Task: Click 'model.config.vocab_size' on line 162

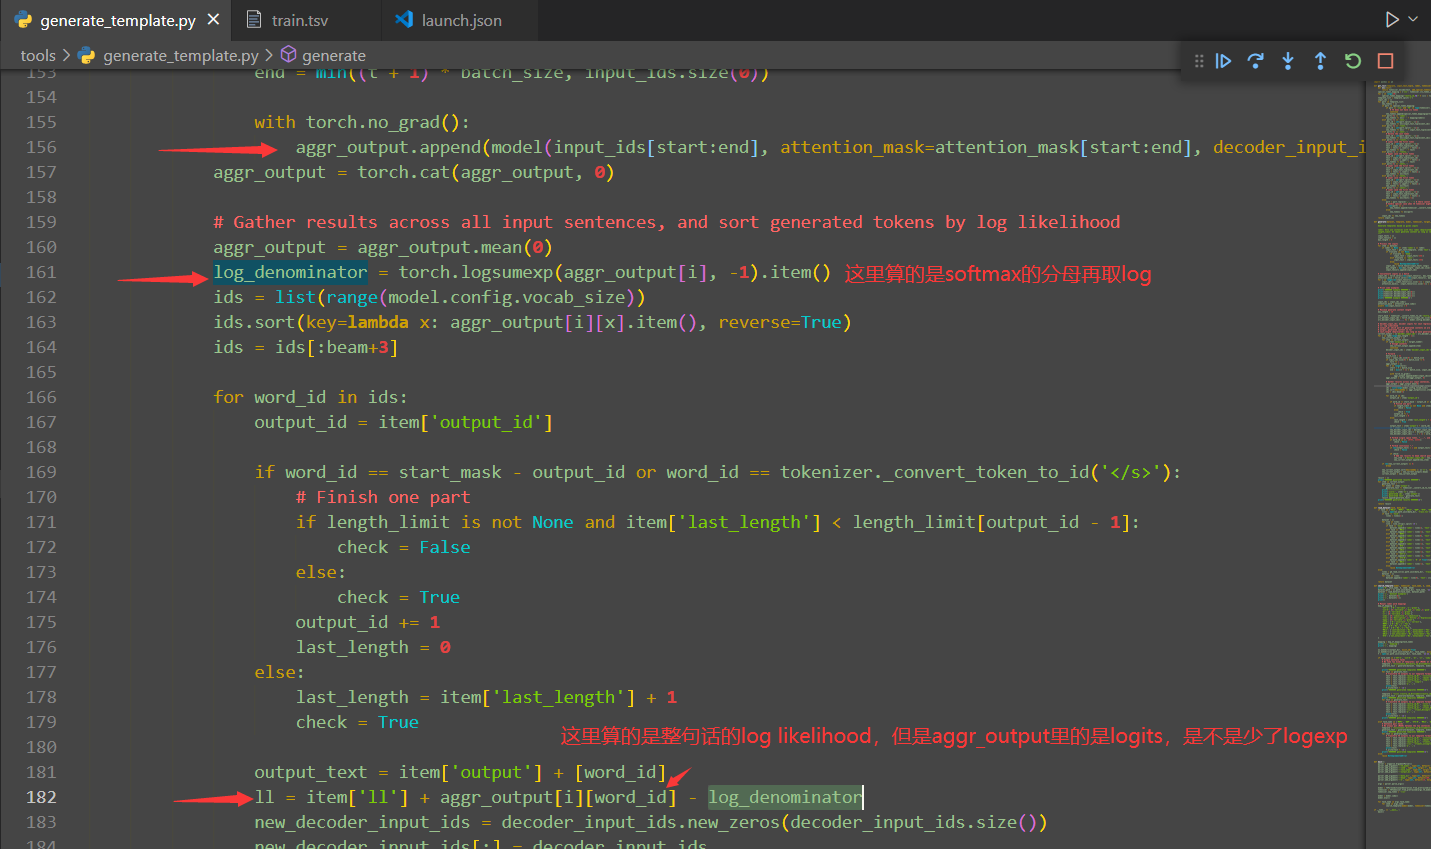Action: click(x=506, y=297)
